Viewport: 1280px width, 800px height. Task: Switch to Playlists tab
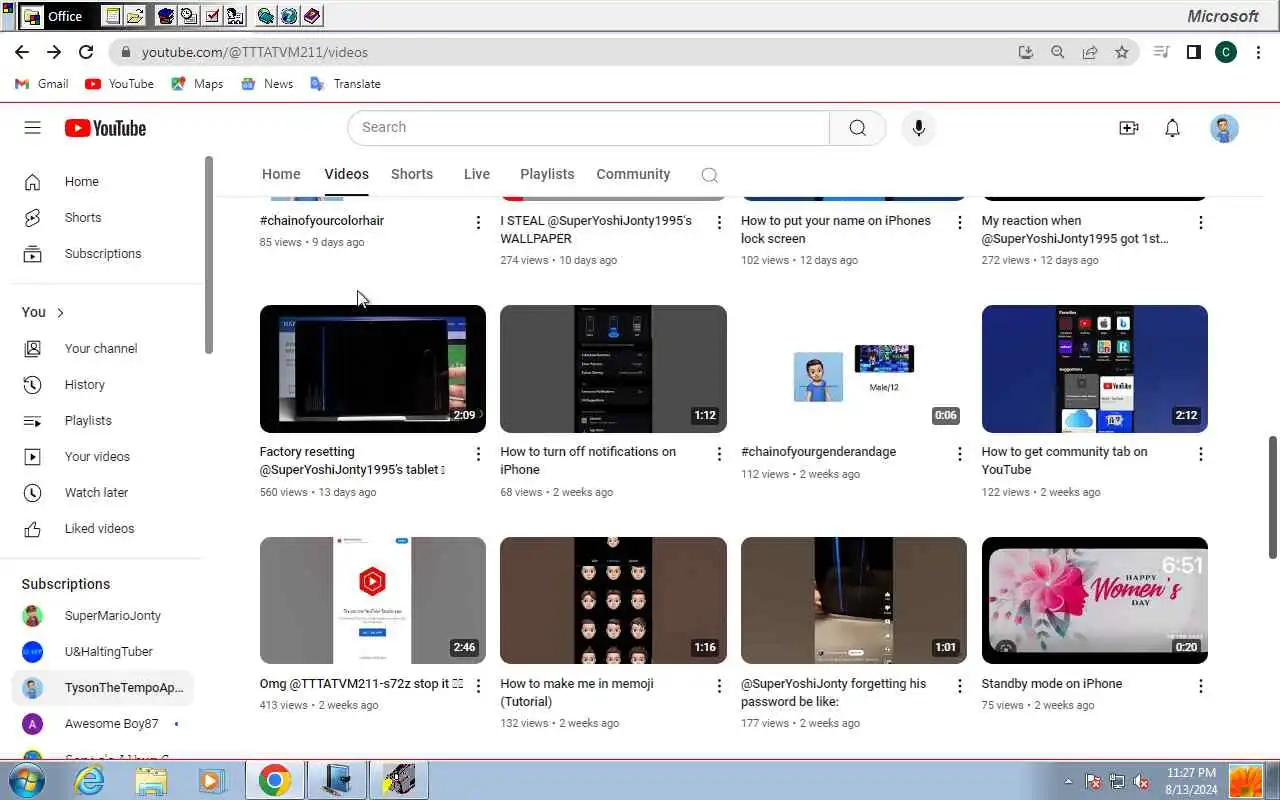[x=547, y=174]
